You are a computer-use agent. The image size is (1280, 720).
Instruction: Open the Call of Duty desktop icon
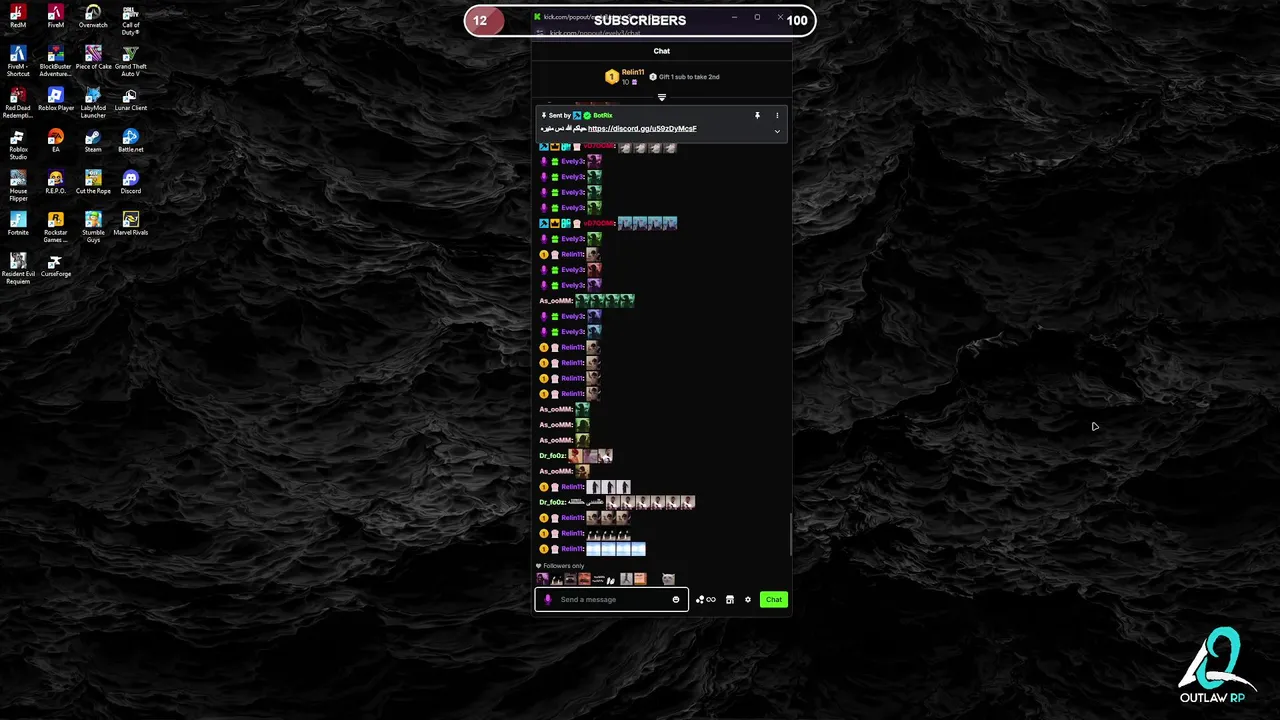tap(130, 20)
